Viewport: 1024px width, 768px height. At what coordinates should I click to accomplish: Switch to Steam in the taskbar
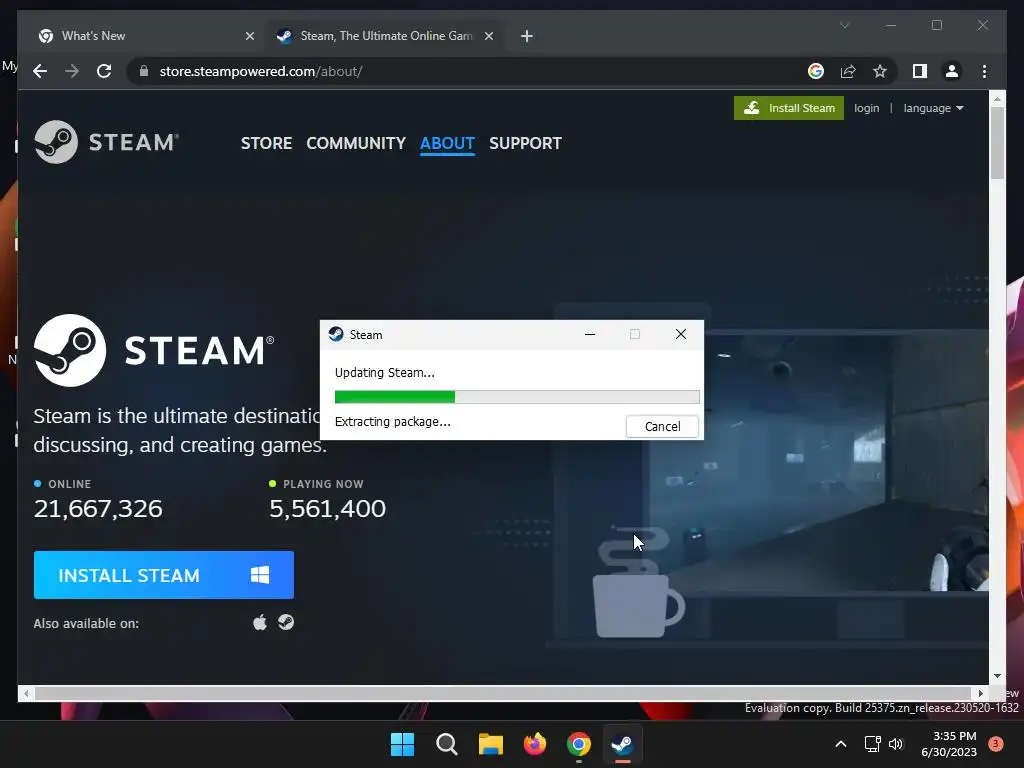622,744
